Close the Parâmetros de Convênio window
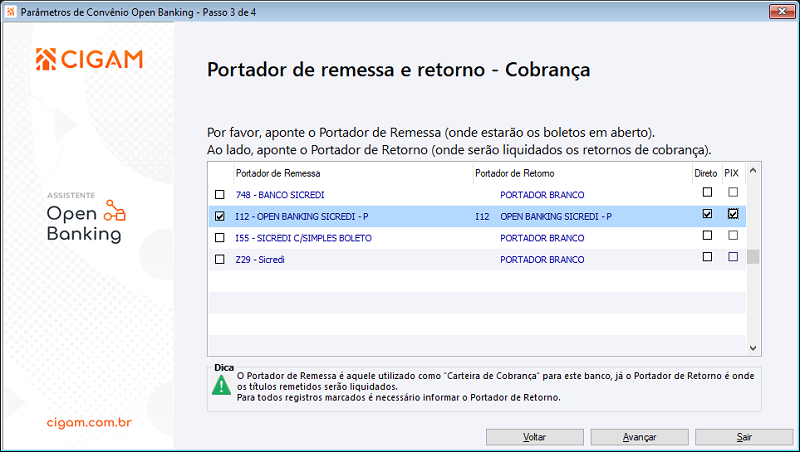The width and height of the screenshot is (800, 452). click(781, 11)
